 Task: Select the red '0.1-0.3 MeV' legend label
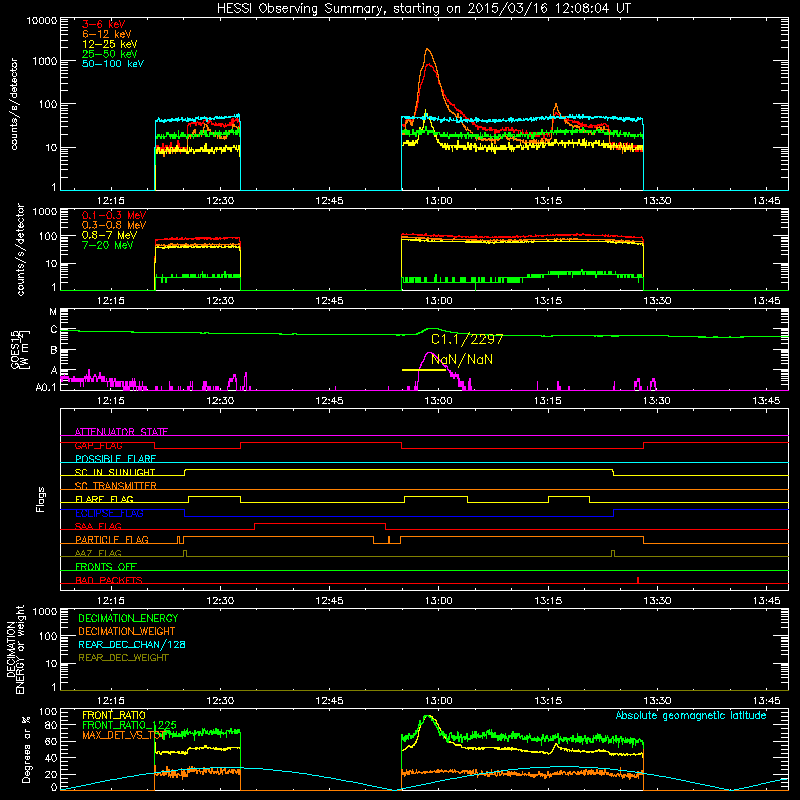[114, 215]
